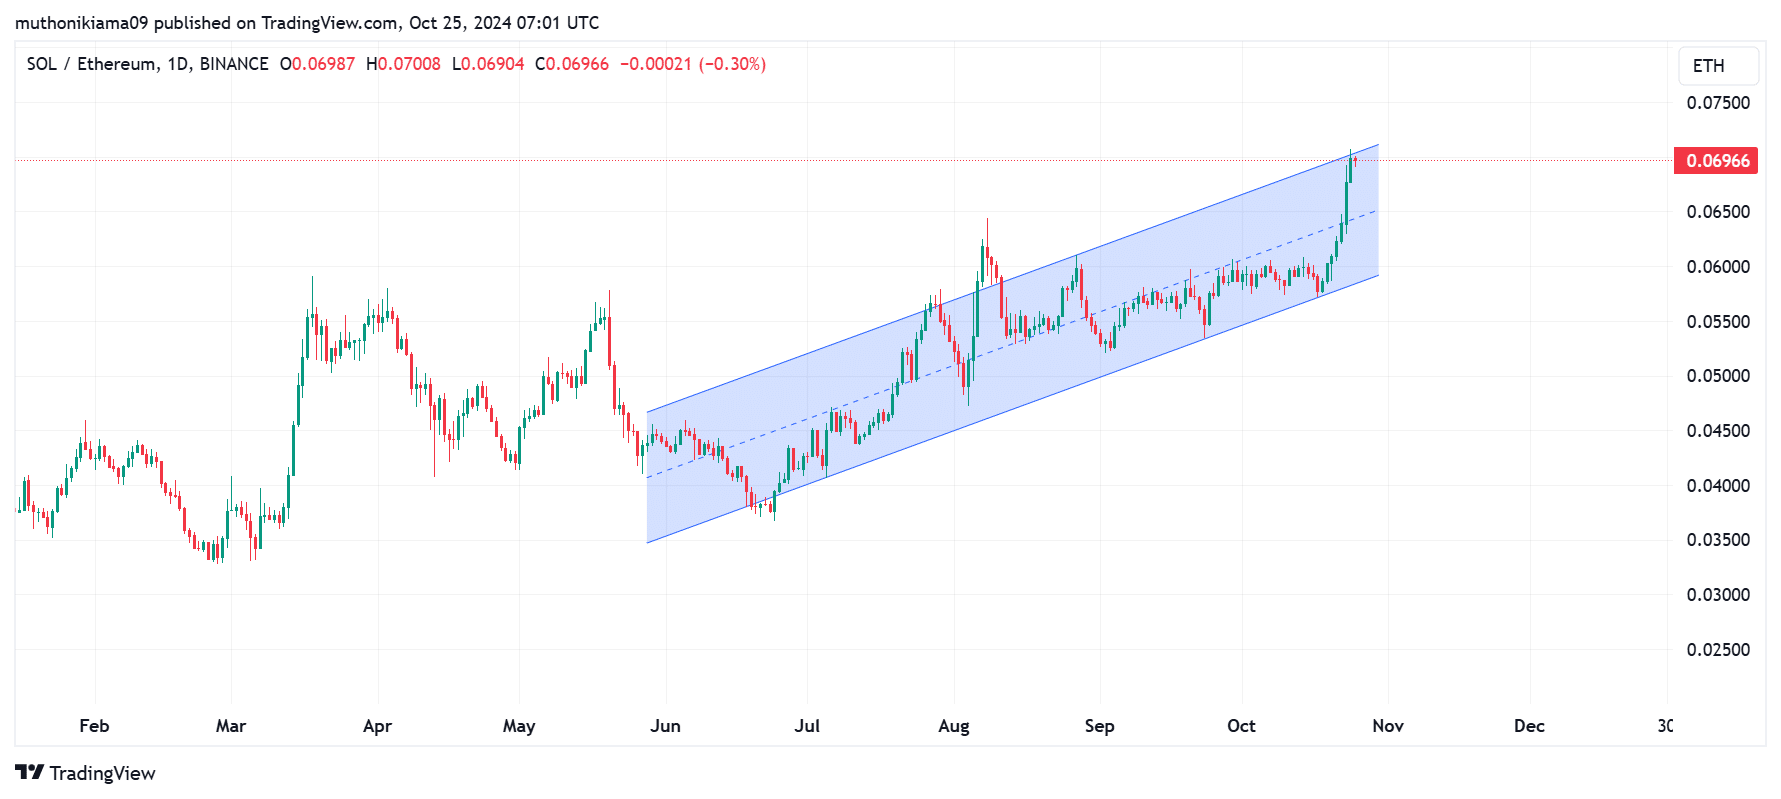Click the SOL / Ethereum symbol title
Viewport: 1781px width, 799px height.
[x=92, y=64]
